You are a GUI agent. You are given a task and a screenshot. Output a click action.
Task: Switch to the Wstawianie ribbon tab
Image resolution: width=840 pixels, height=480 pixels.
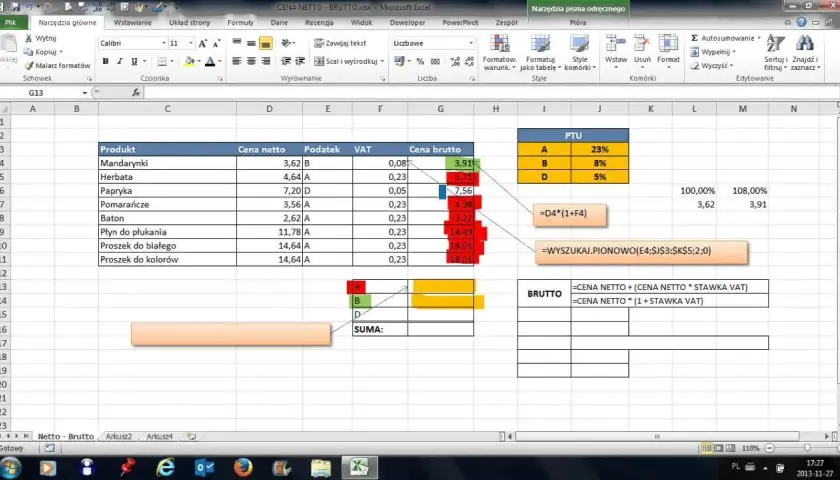132,22
